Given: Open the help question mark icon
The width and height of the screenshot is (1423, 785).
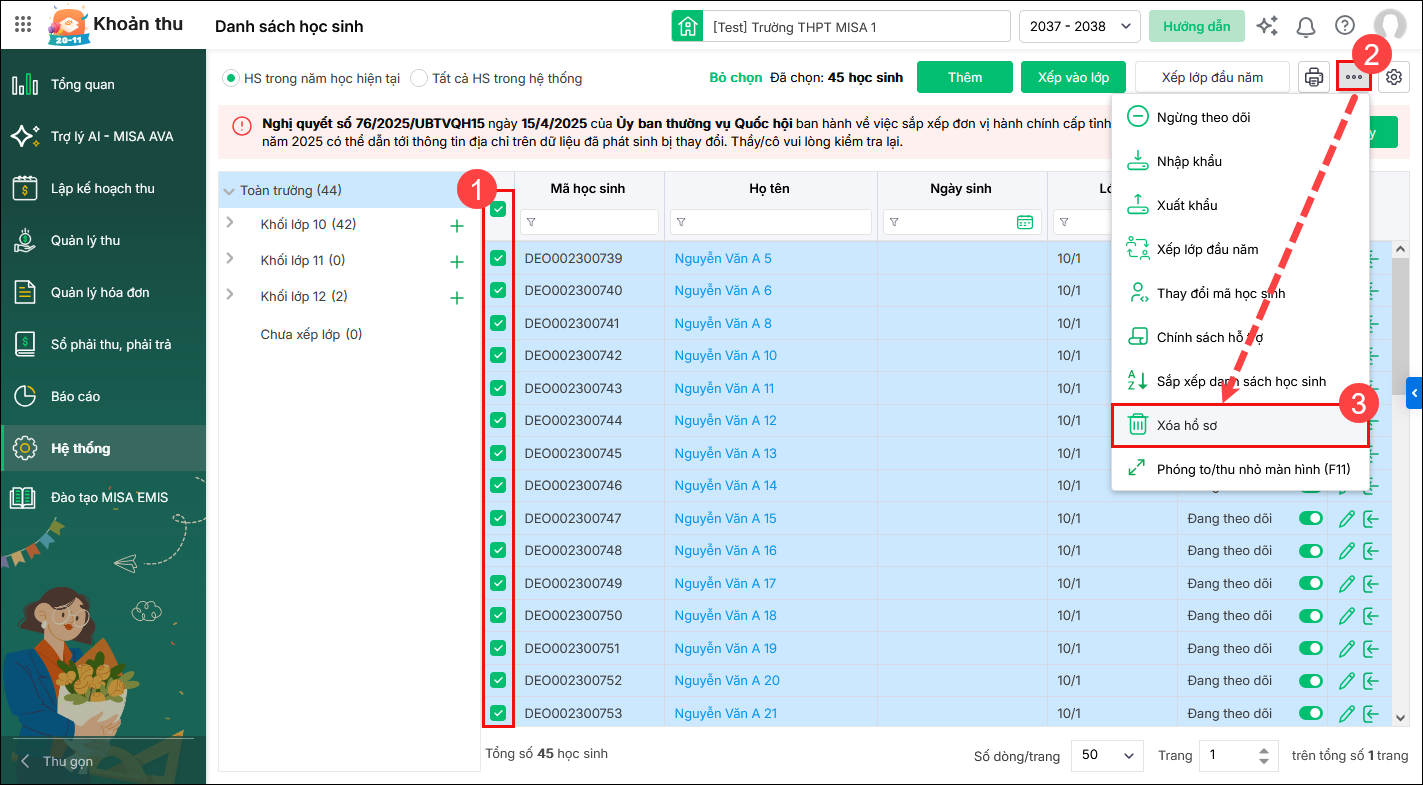Looking at the screenshot, I should click(1345, 26).
